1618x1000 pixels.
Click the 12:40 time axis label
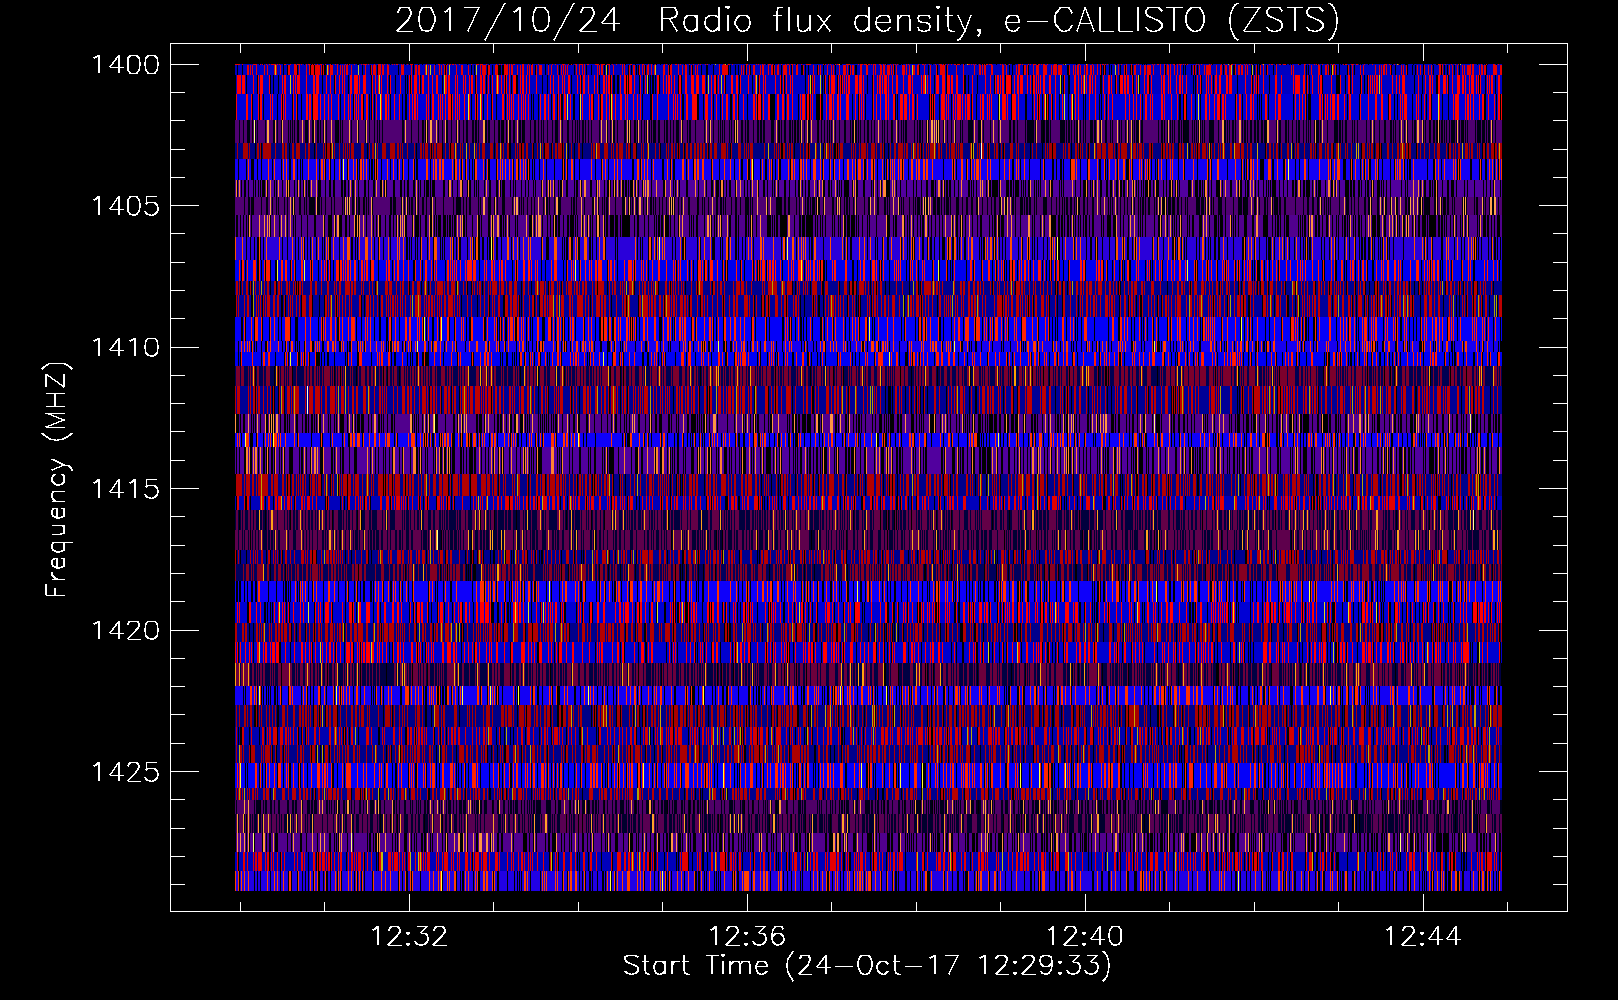pyautogui.click(x=1085, y=937)
